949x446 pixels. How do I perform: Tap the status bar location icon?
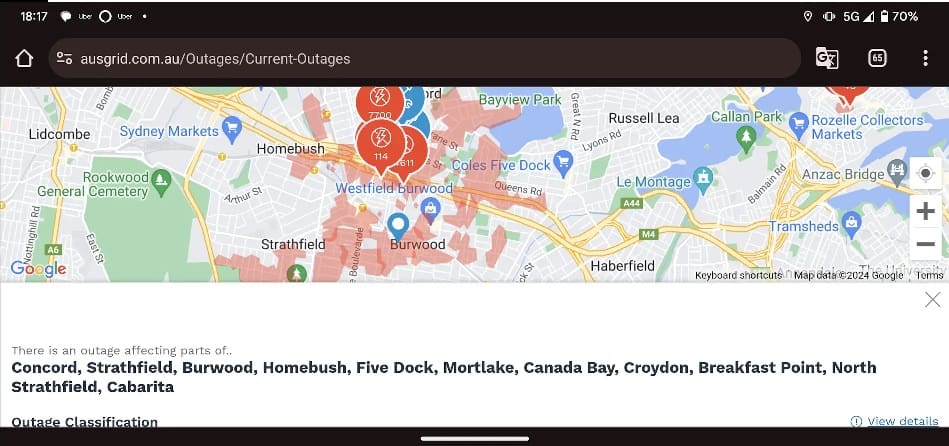[807, 16]
